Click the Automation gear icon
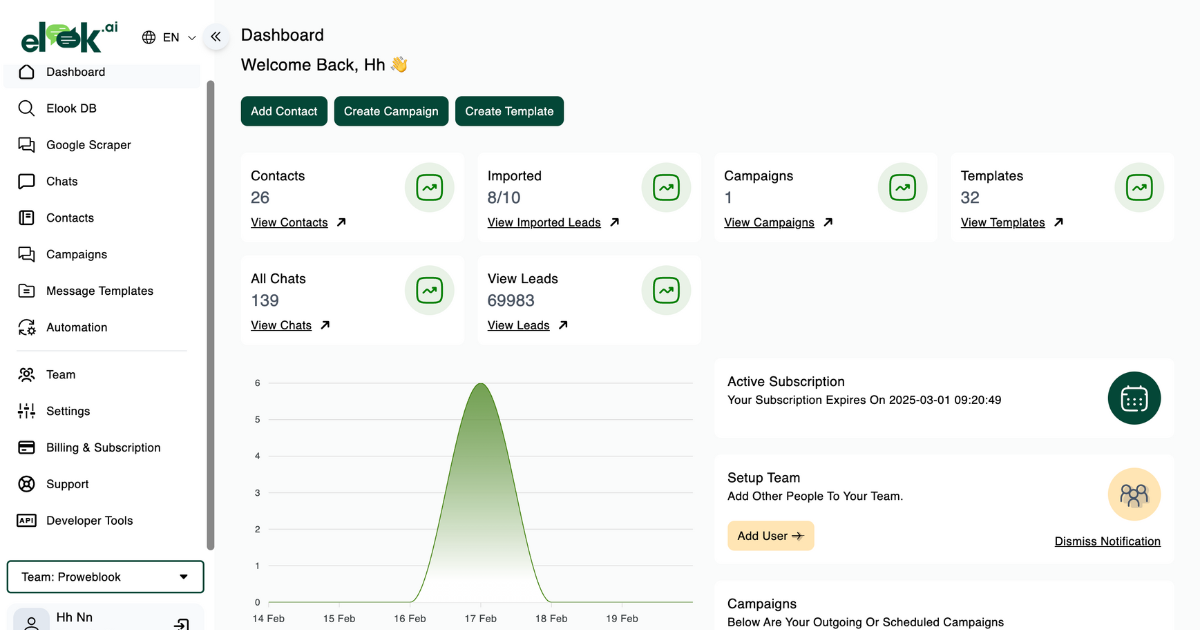Image resolution: width=1200 pixels, height=630 pixels. [27, 327]
